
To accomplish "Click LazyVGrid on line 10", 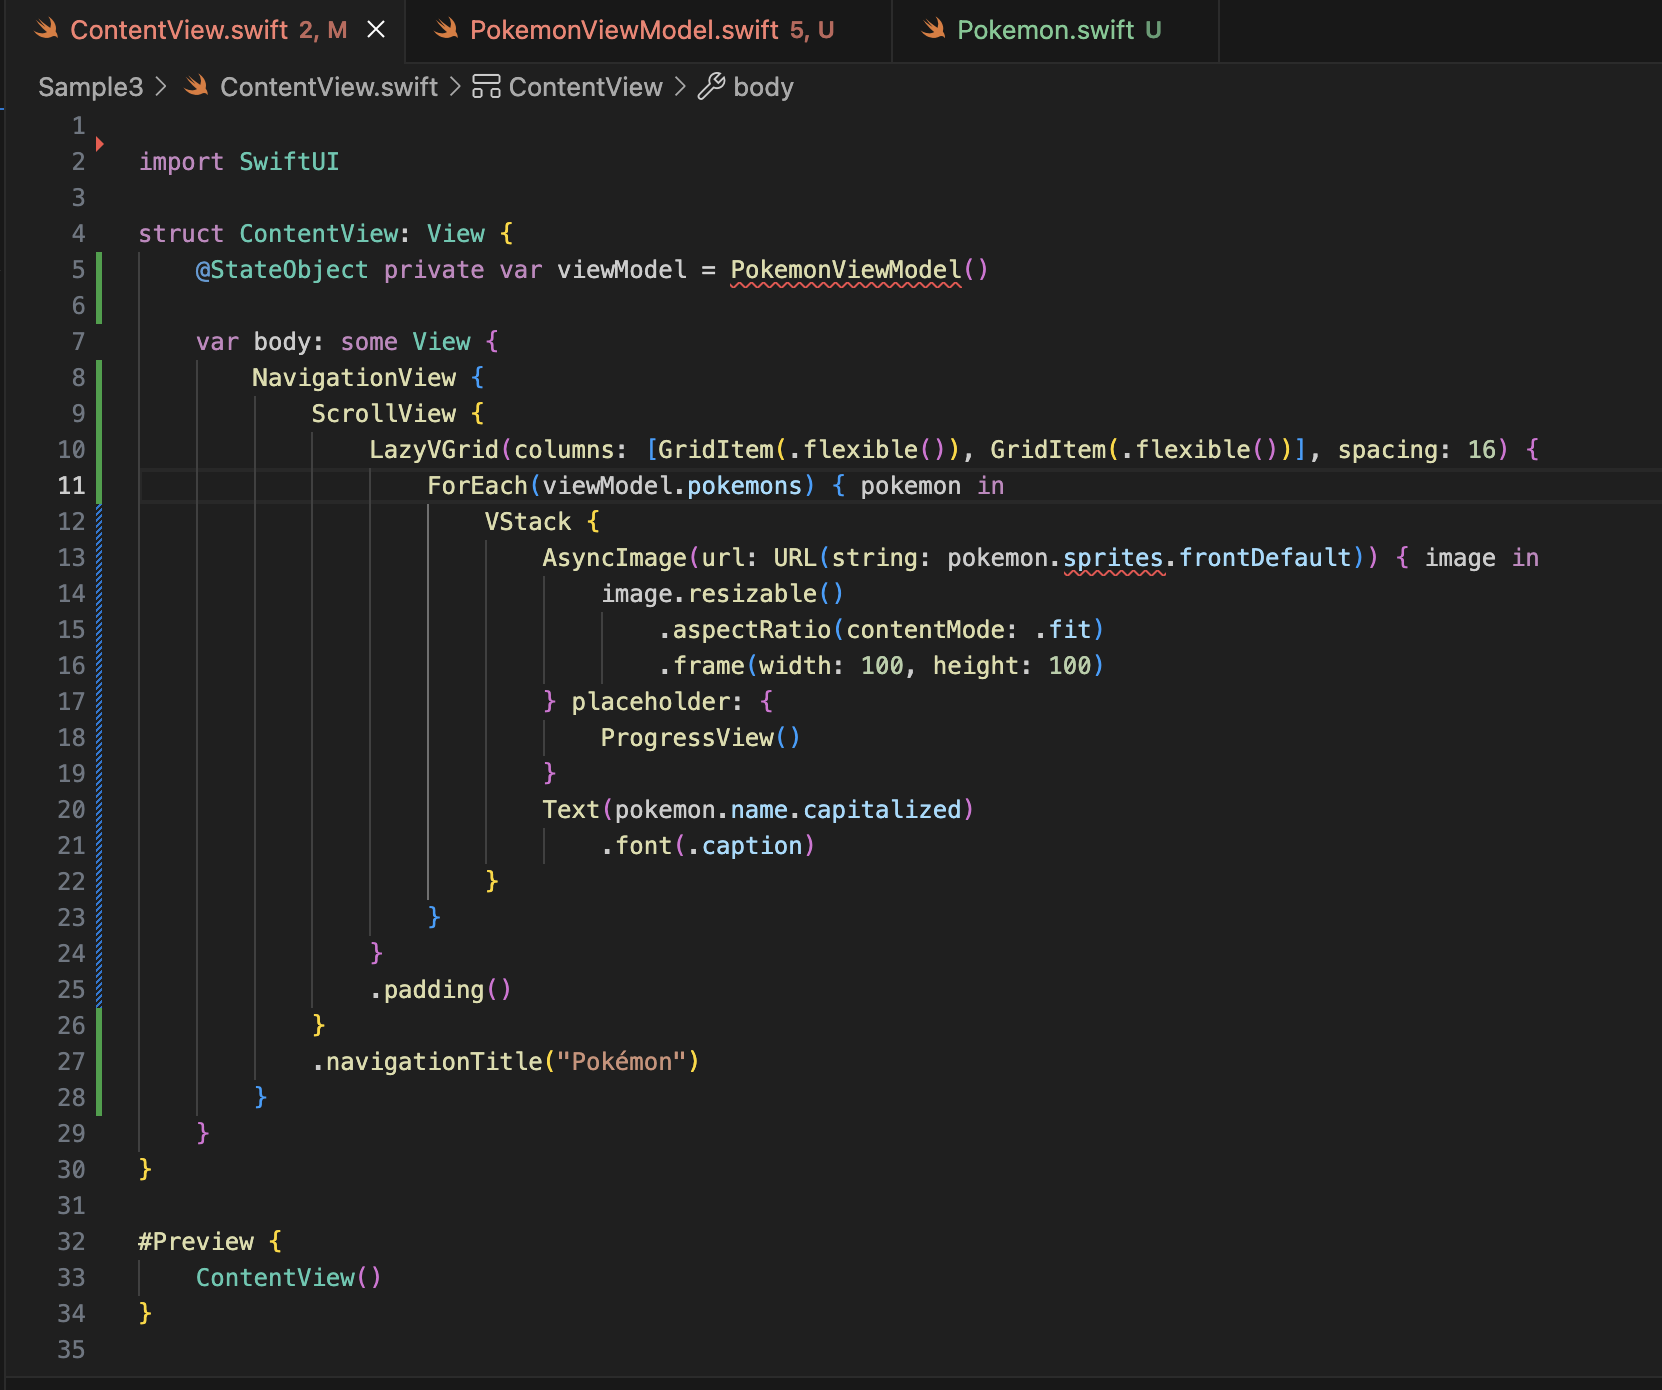I will [x=434, y=450].
